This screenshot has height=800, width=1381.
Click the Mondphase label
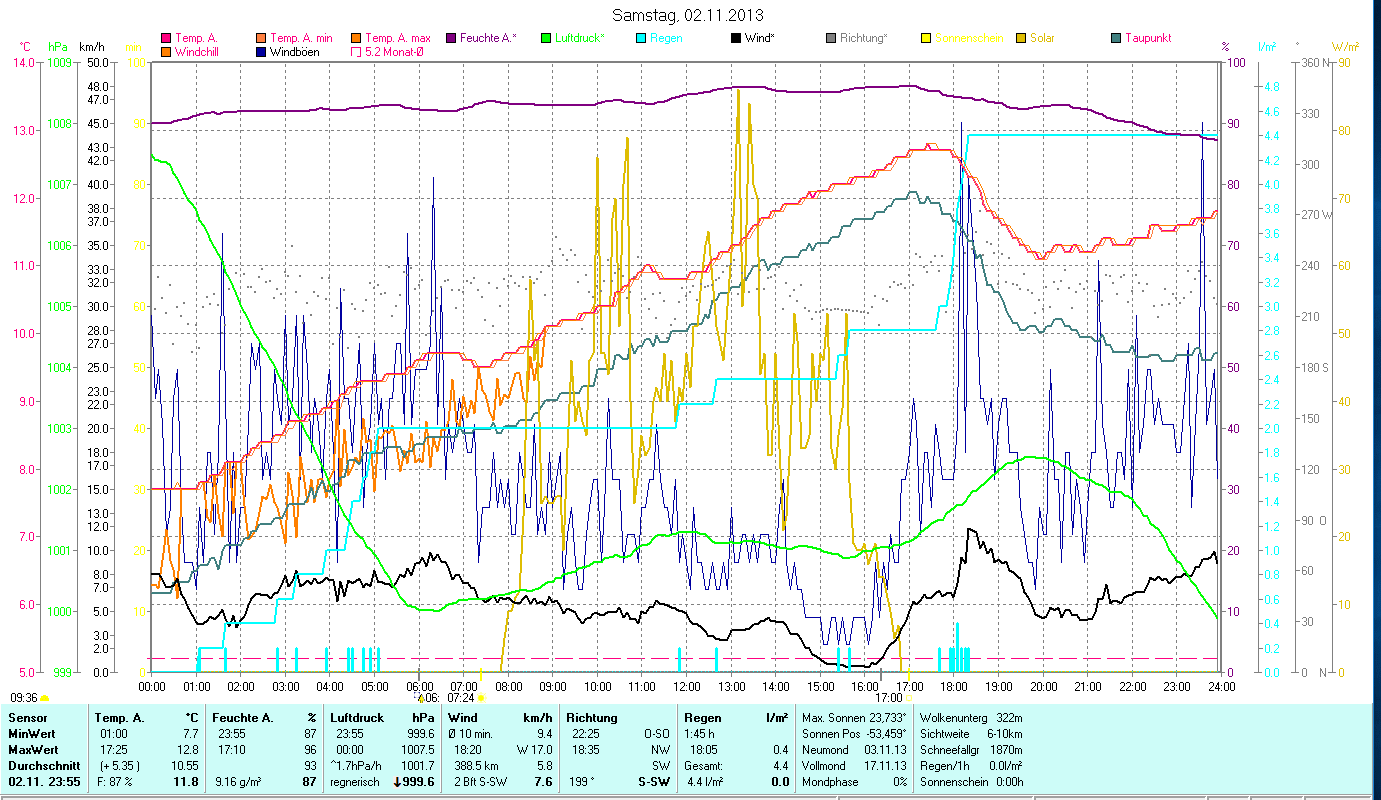(832, 782)
